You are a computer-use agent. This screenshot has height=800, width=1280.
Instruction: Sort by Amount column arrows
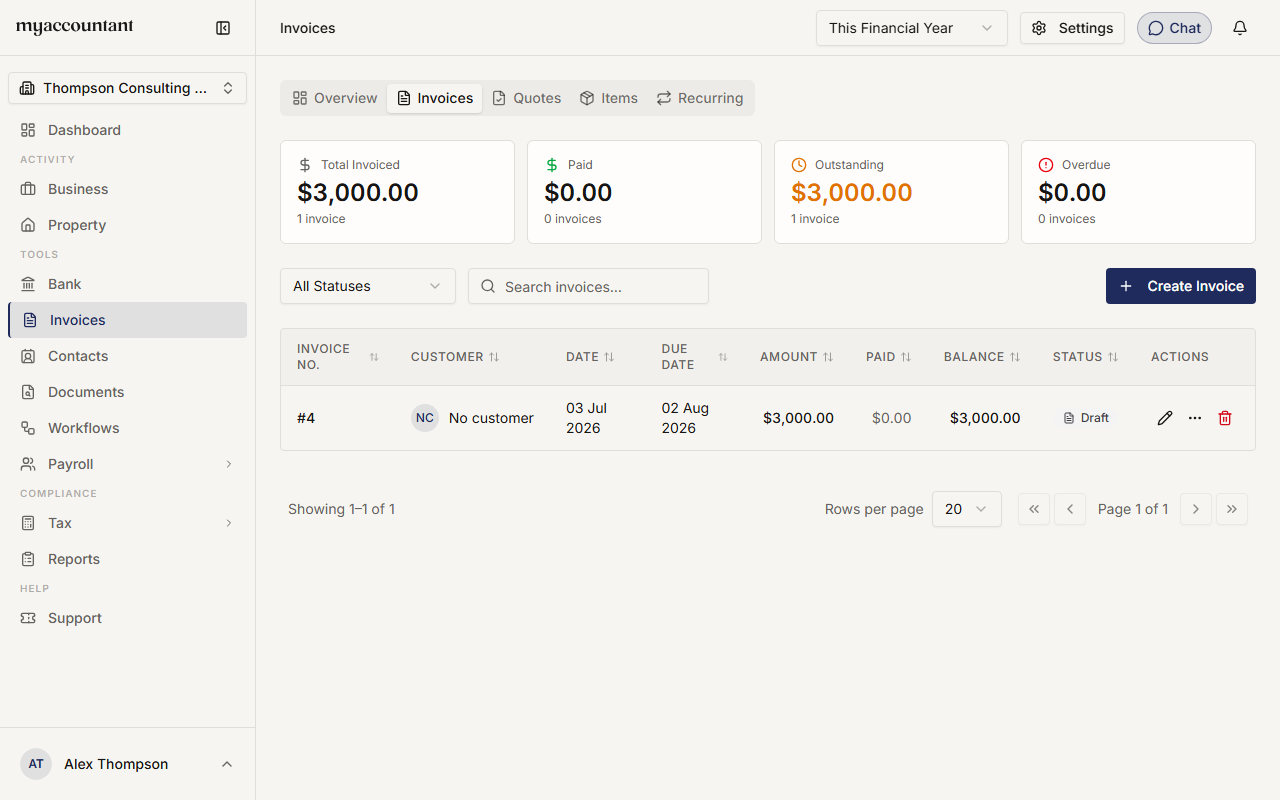click(x=828, y=357)
